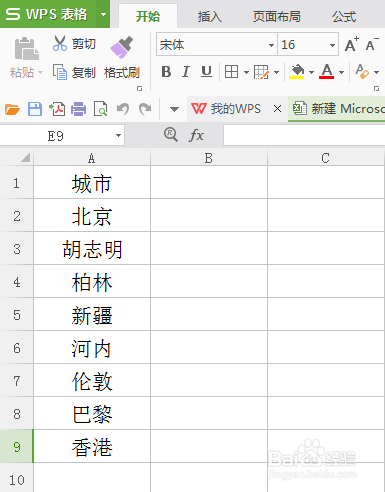The image size is (385, 492).
Task: Print the spreadsheet
Action: point(79,109)
